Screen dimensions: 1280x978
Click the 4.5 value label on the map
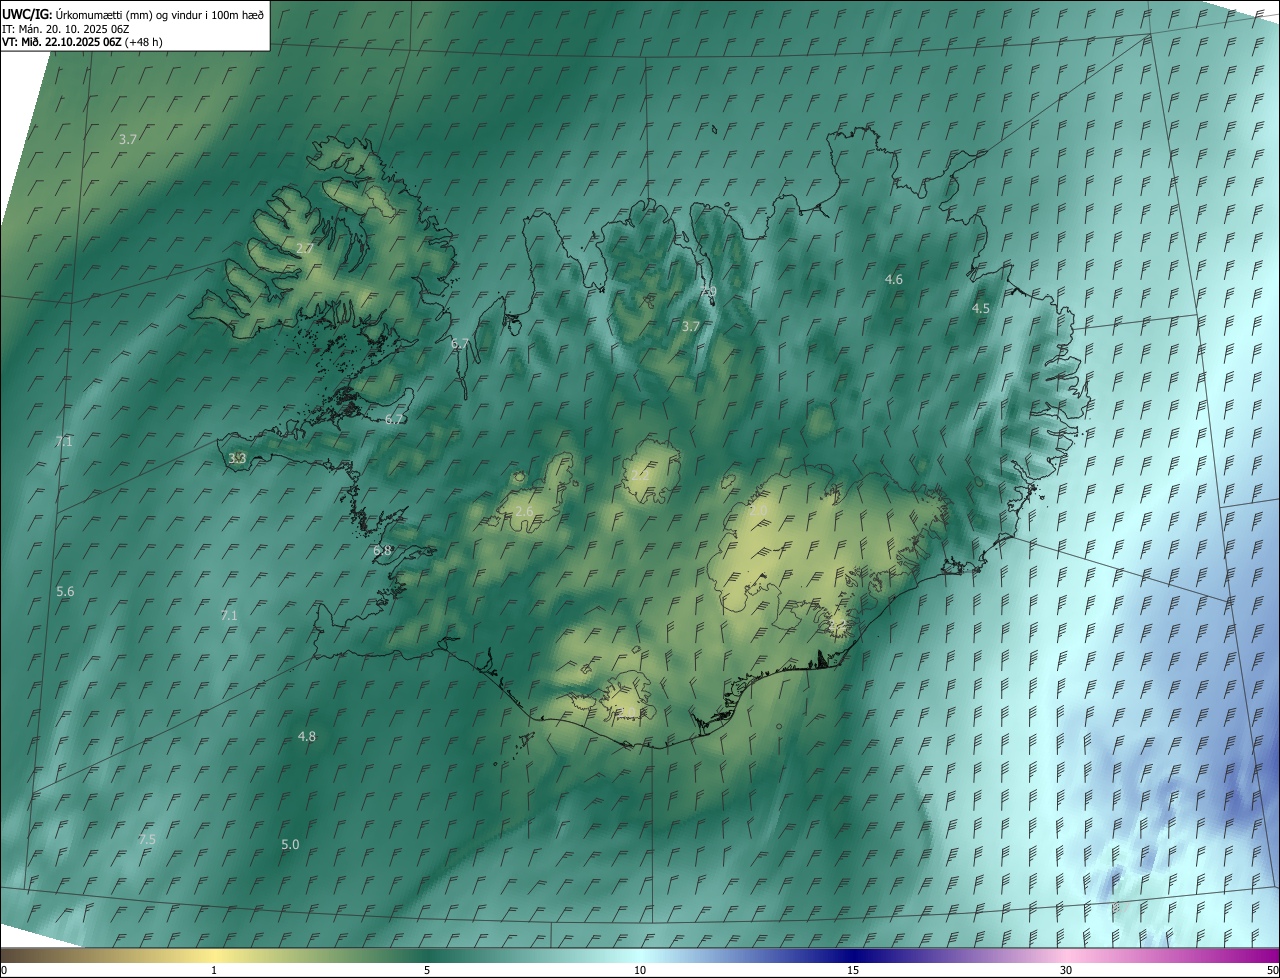[981, 309]
